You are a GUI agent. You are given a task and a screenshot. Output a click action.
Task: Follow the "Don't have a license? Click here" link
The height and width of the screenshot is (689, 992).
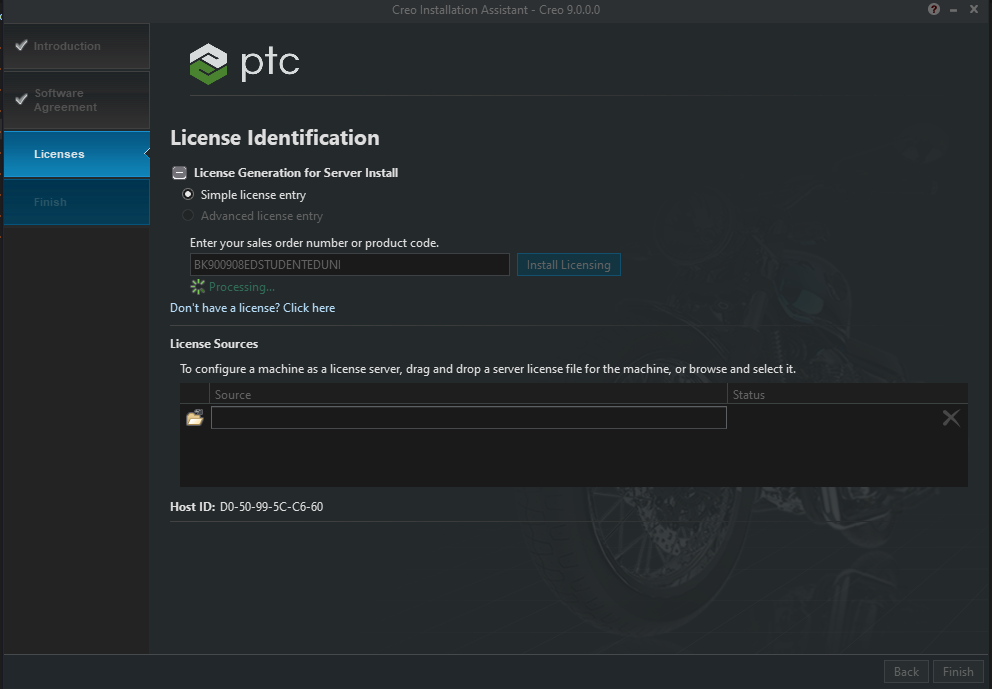(252, 308)
